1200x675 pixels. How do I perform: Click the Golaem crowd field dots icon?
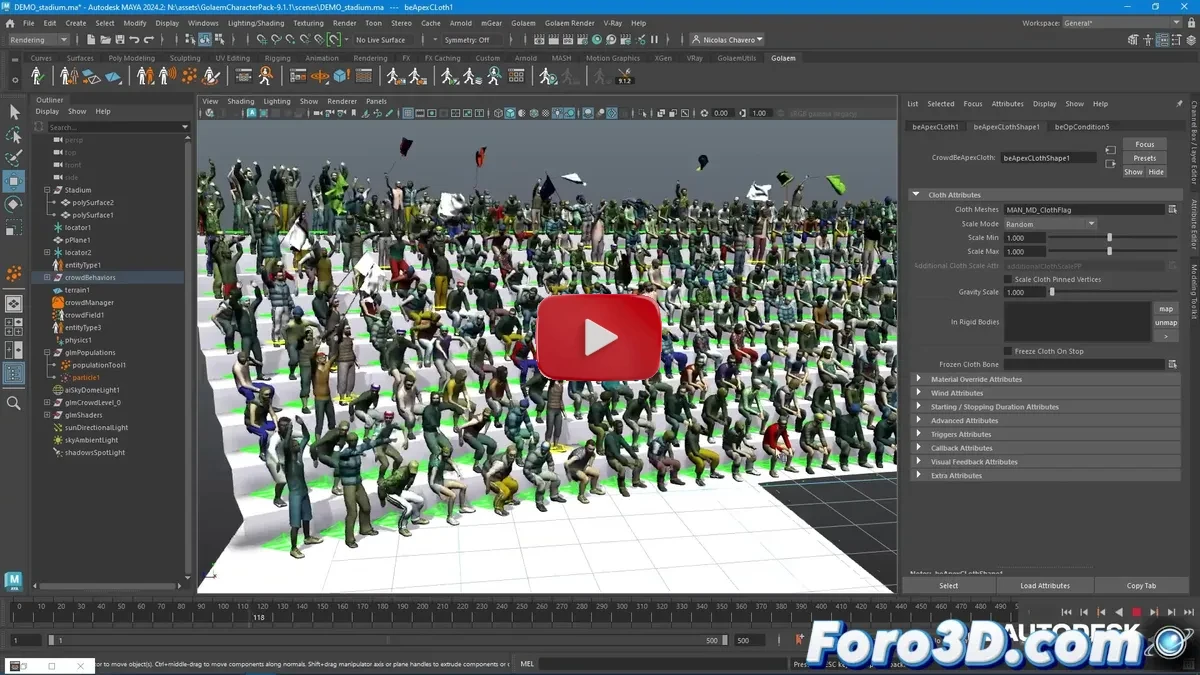click(x=189, y=76)
